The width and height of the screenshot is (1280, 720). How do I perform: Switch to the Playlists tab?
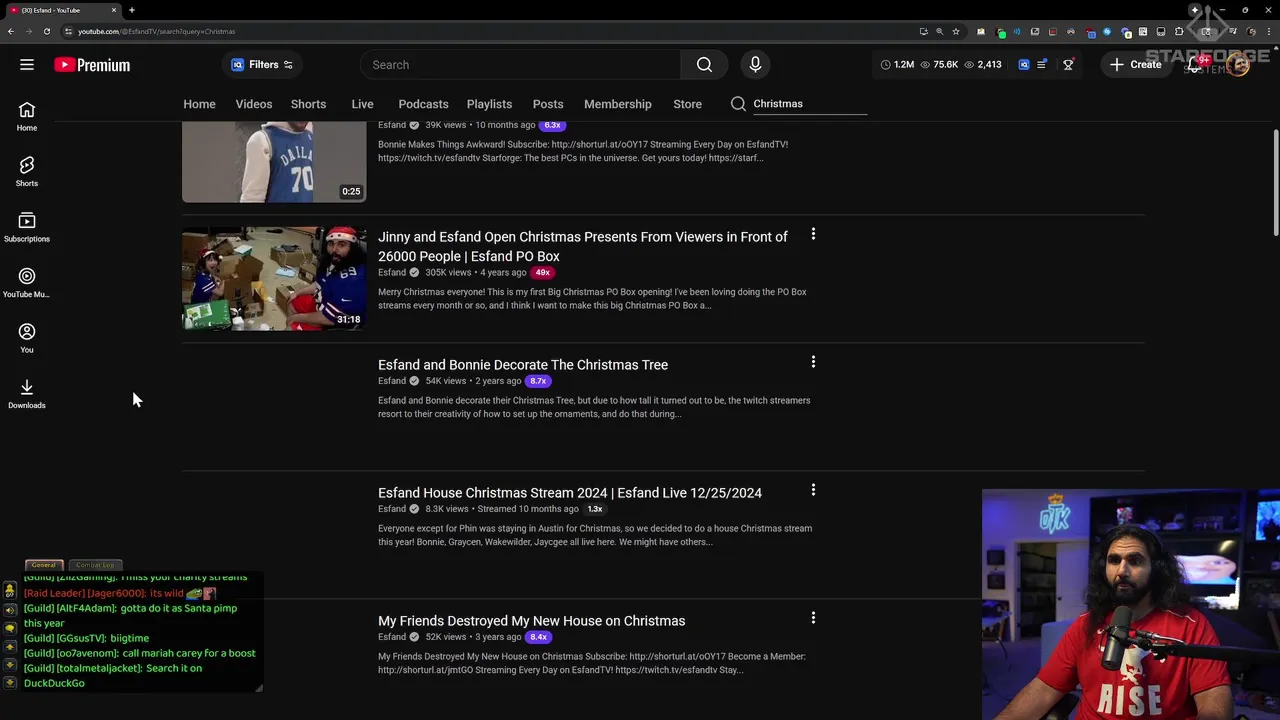(x=489, y=104)
